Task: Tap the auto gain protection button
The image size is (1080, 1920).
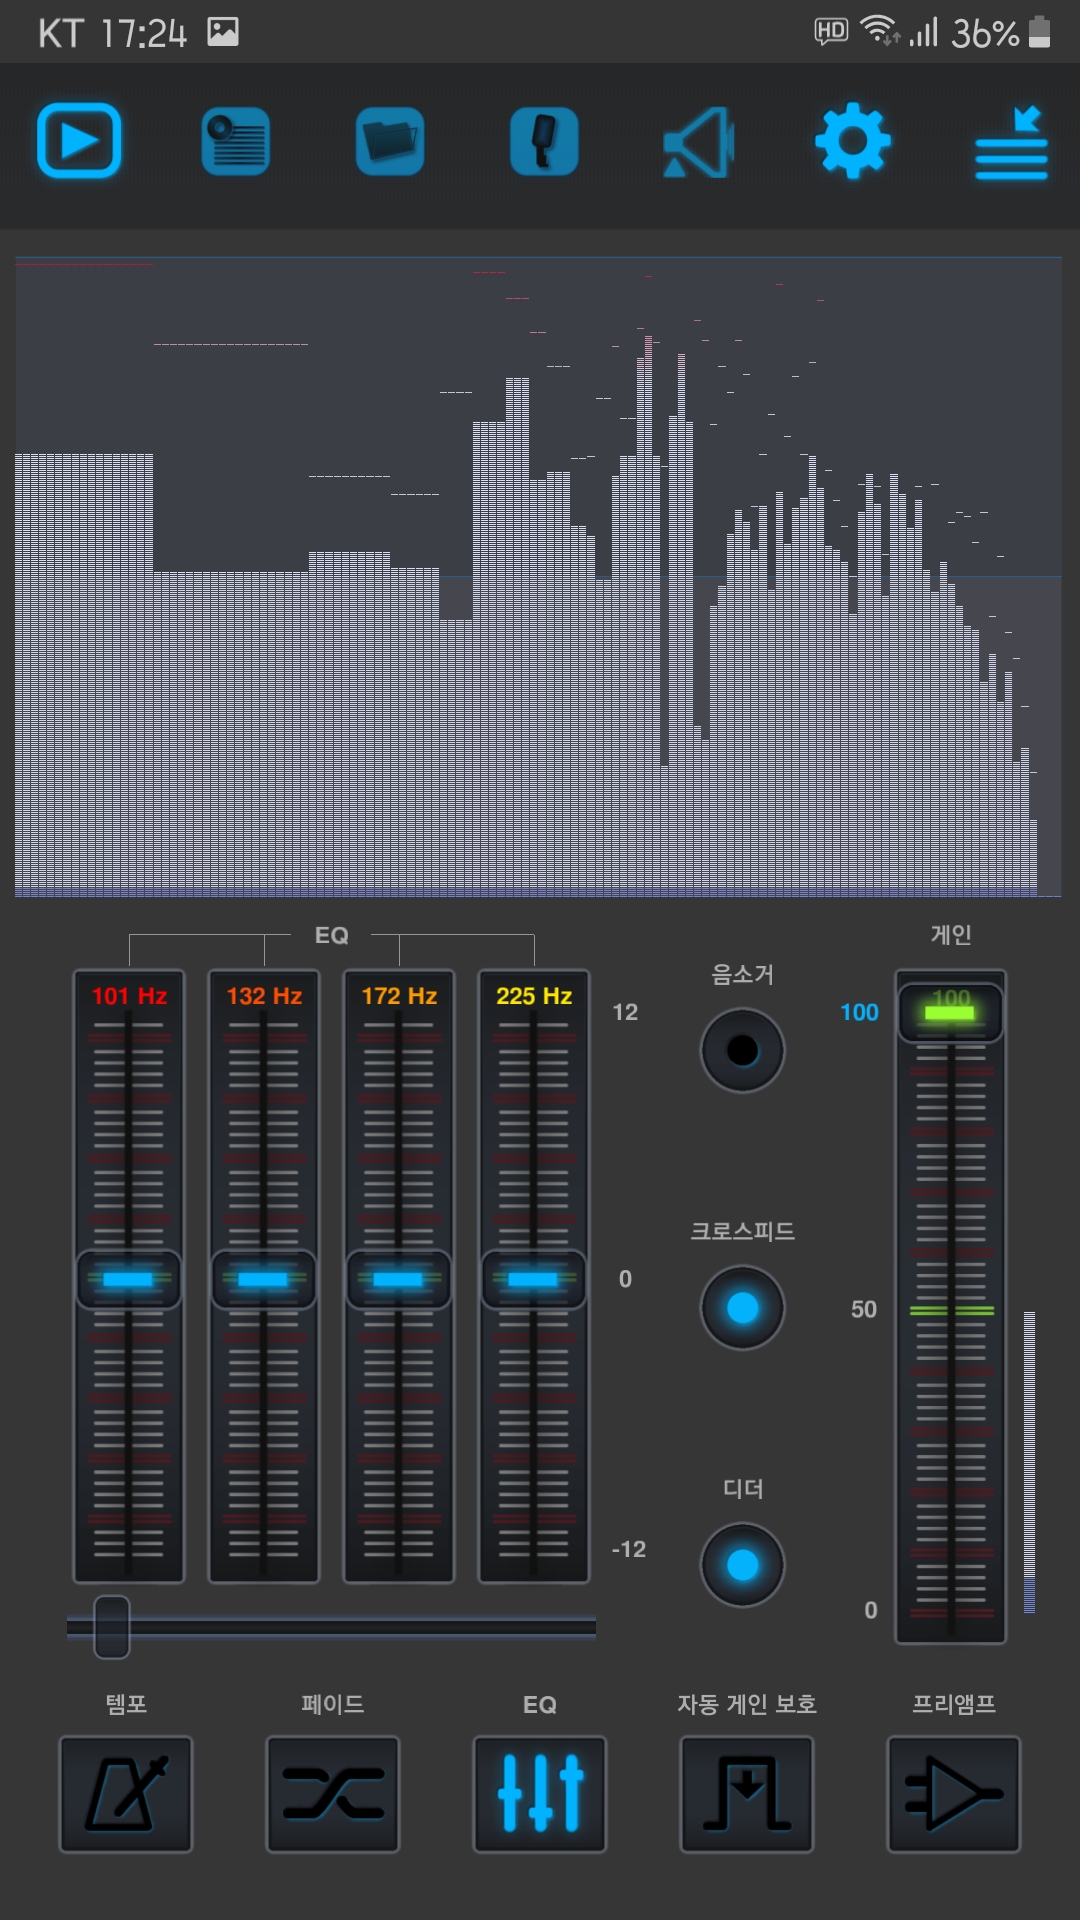Action: tap(747, 1794)
